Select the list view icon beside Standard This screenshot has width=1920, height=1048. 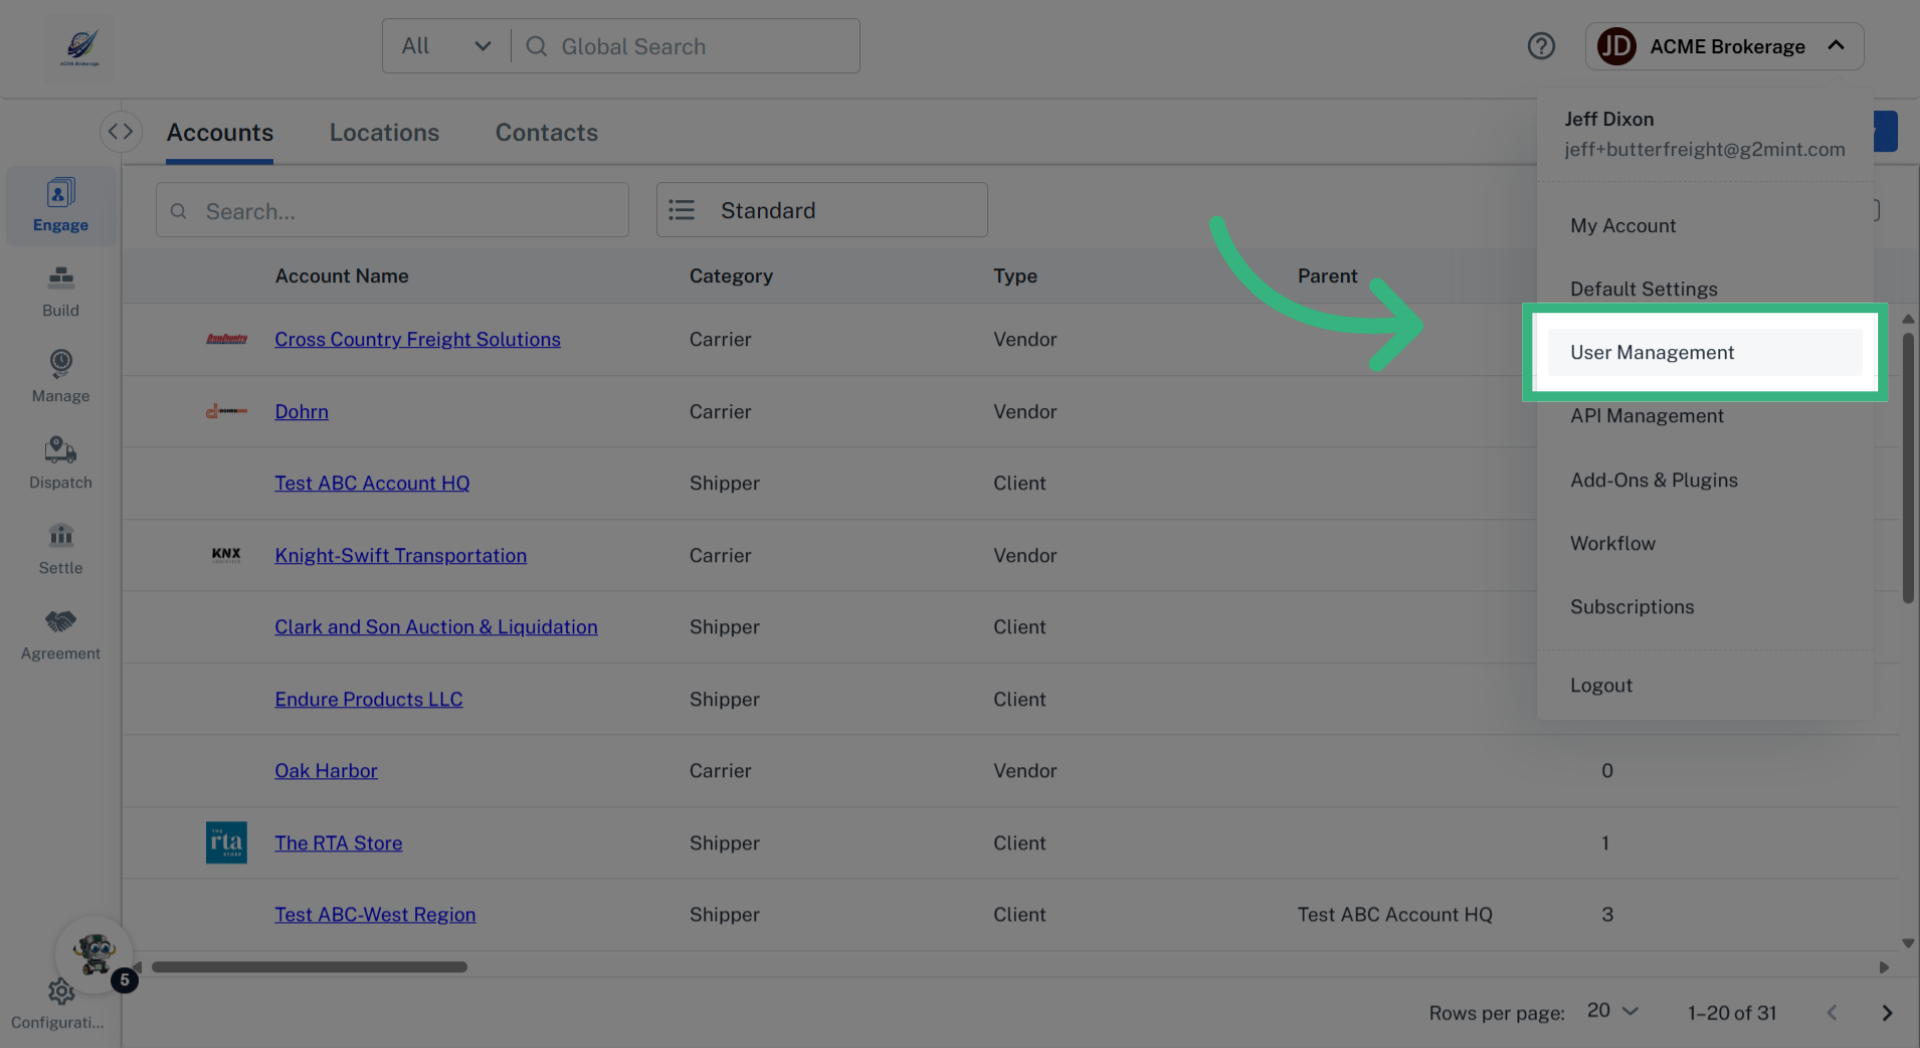tap(681, 210)
